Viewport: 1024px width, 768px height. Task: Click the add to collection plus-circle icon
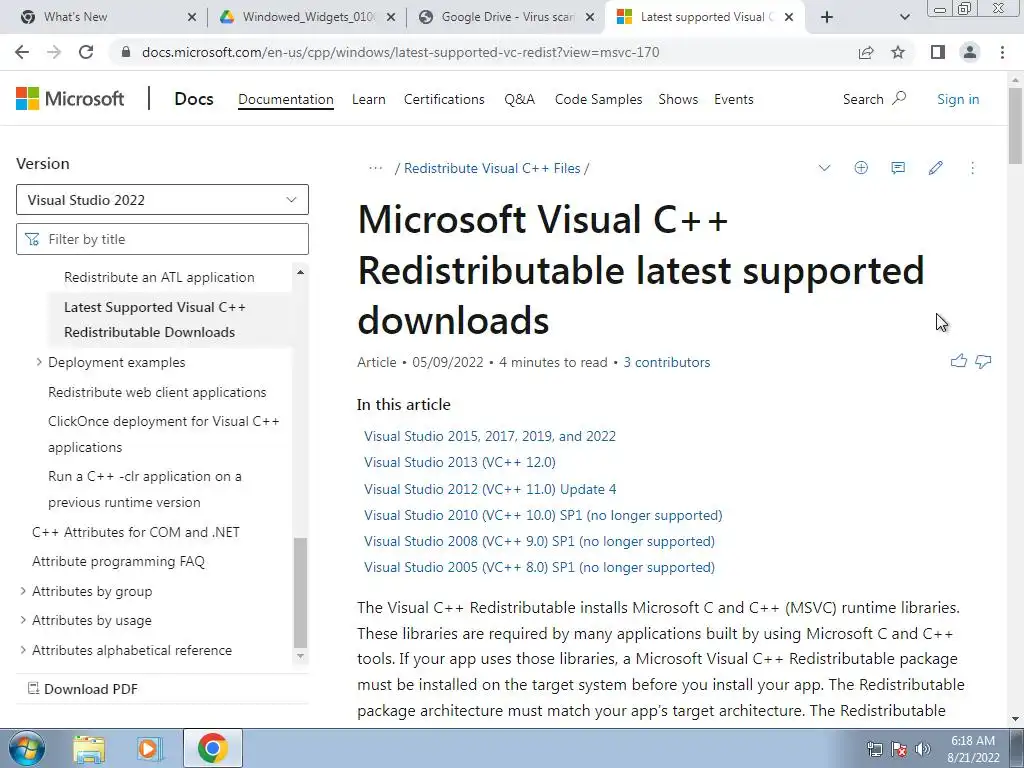[861, 168]
